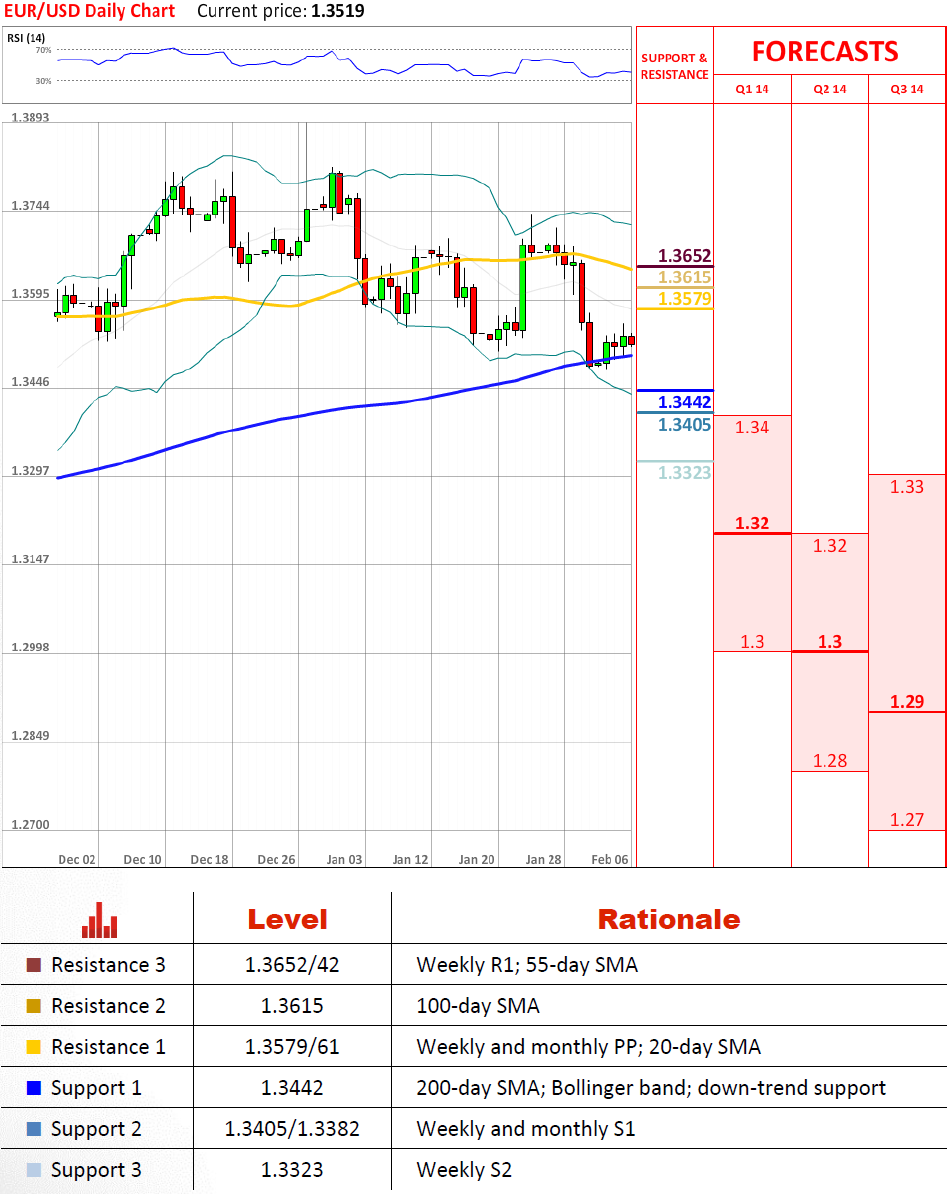Click the SUPPORT & RESISTANCE column header

pos(674,66)
